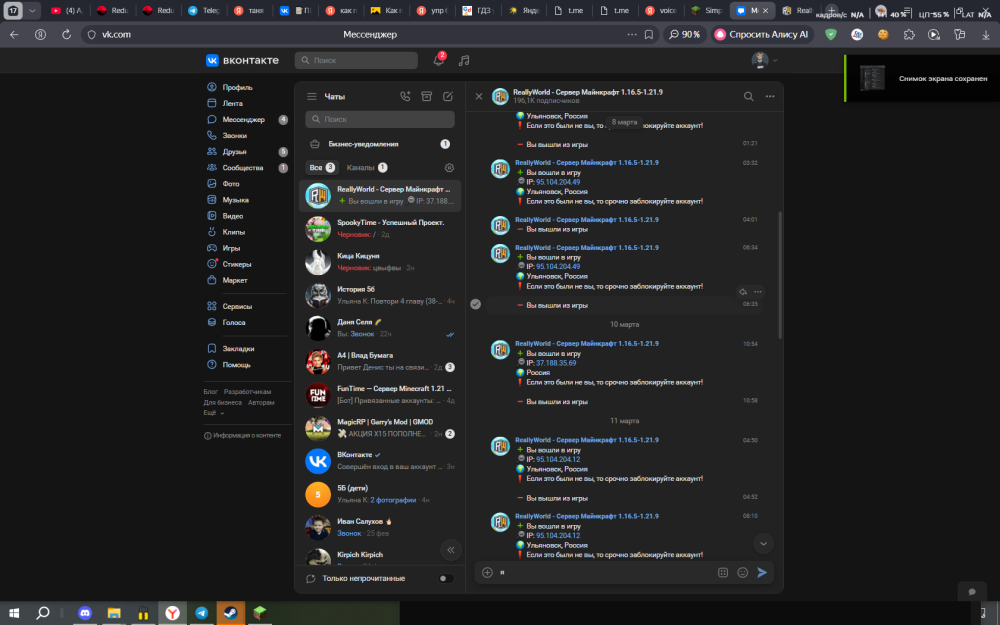
Task: Open the profile avatar dropdown in header
Action: pos(764,60)
